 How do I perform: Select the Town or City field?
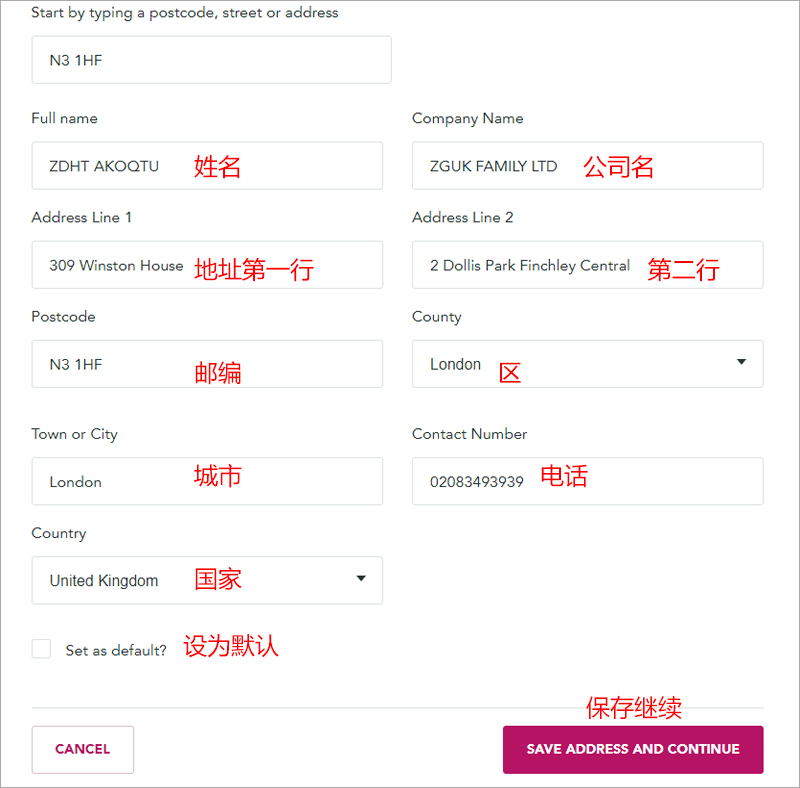click(207, 481)
